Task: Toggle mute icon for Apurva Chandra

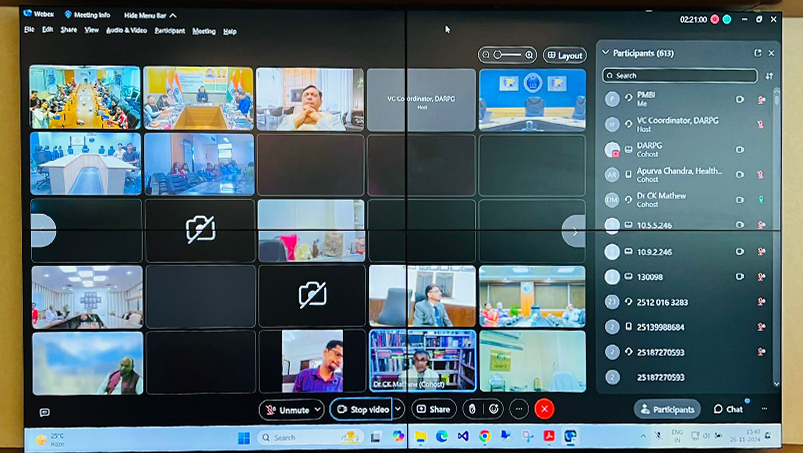Action: (x=761, y=175)
